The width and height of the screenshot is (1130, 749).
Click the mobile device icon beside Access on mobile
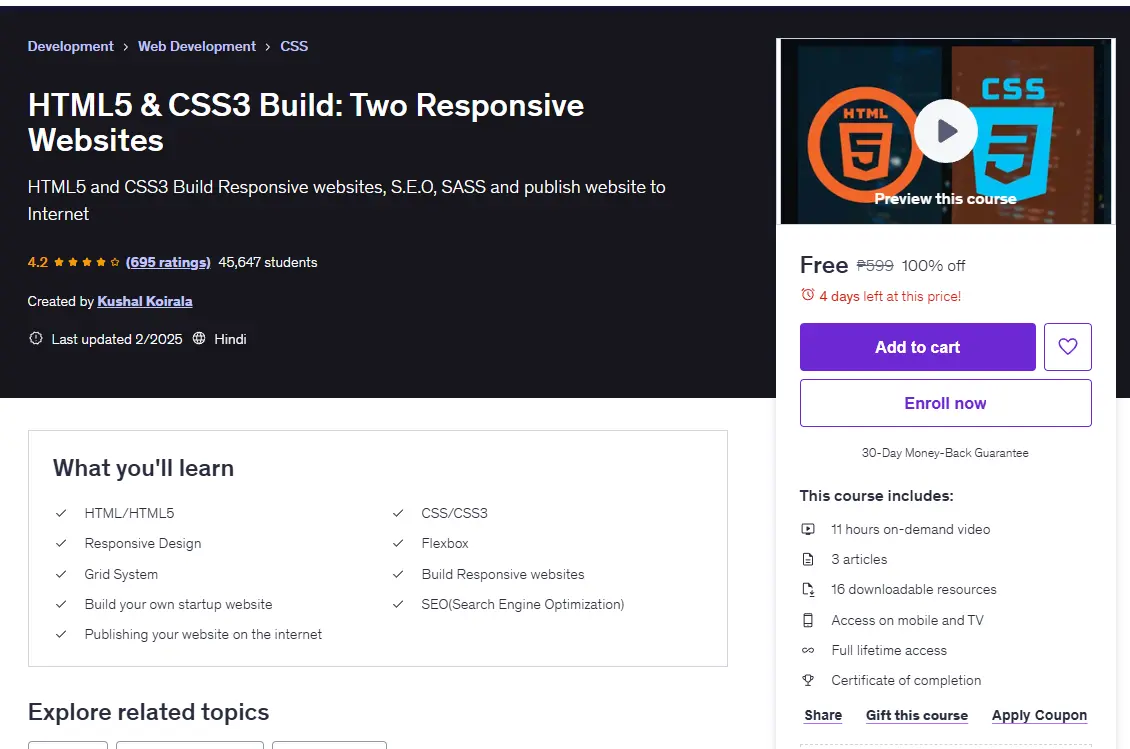808,620
